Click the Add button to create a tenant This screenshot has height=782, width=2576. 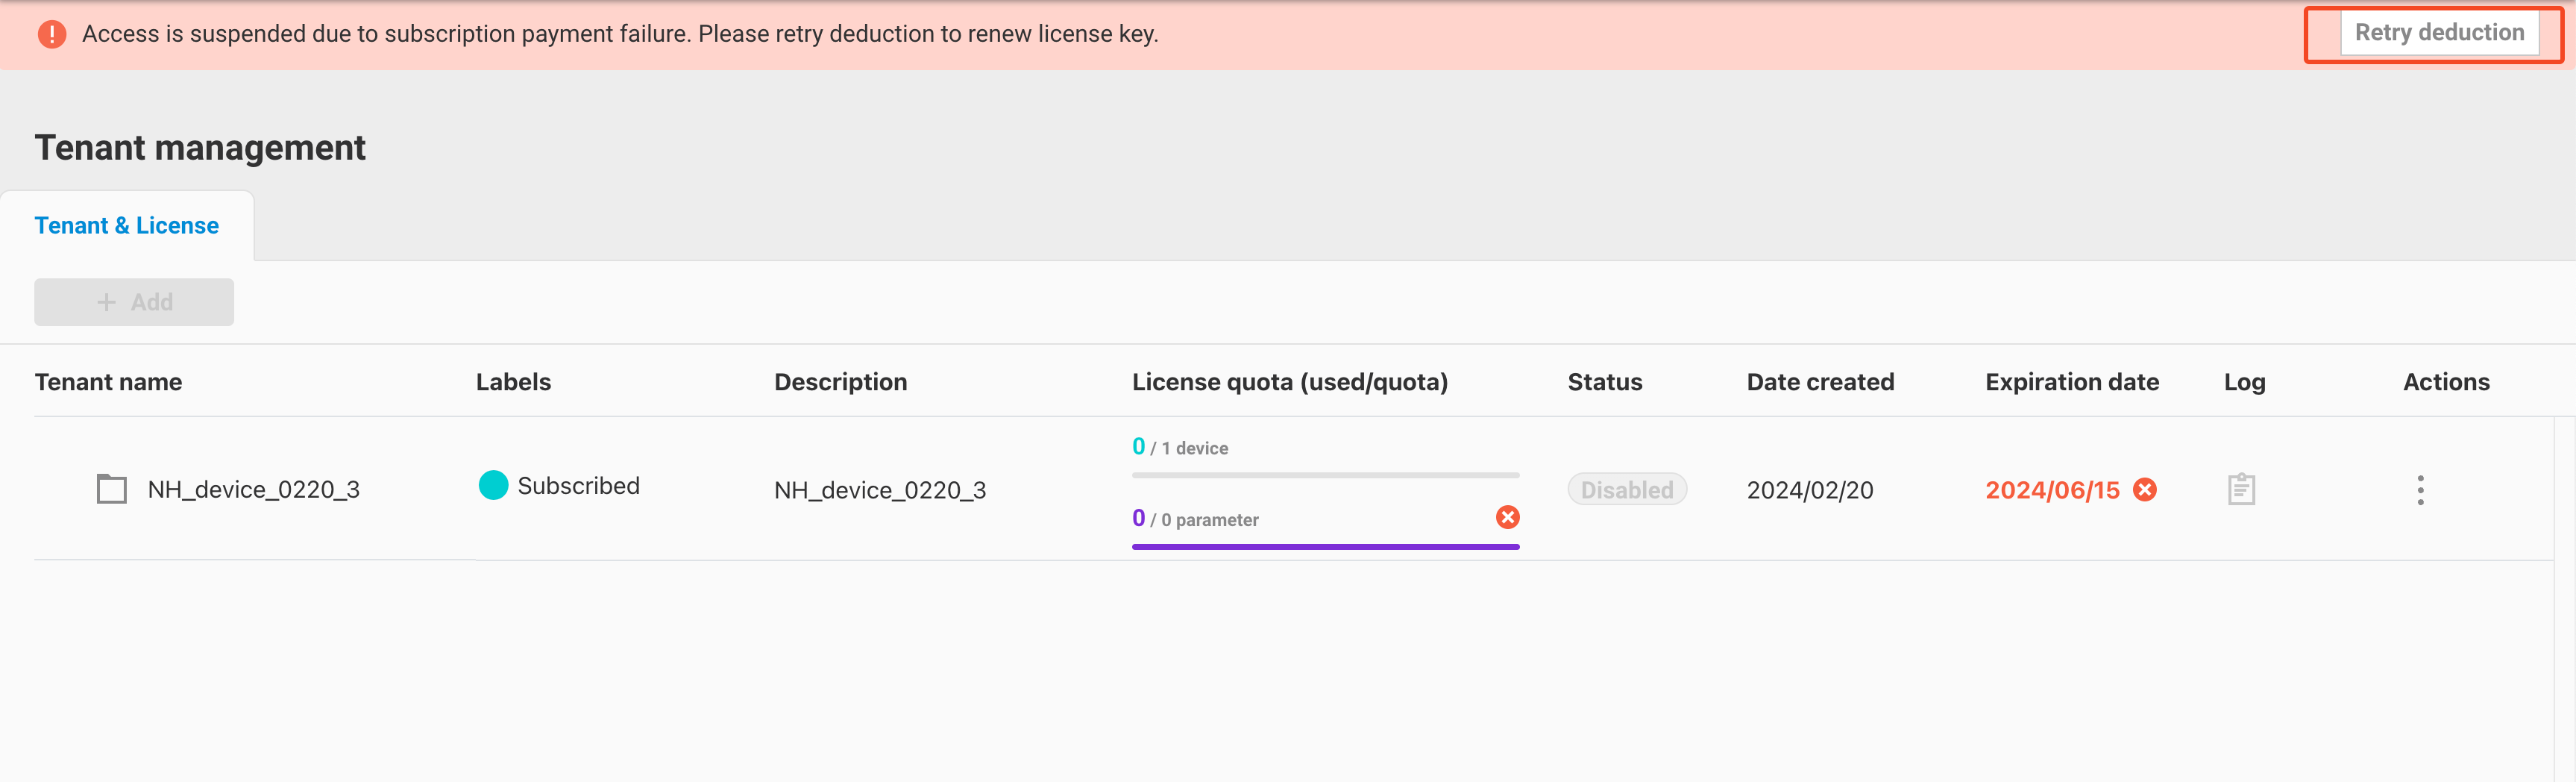133,301
